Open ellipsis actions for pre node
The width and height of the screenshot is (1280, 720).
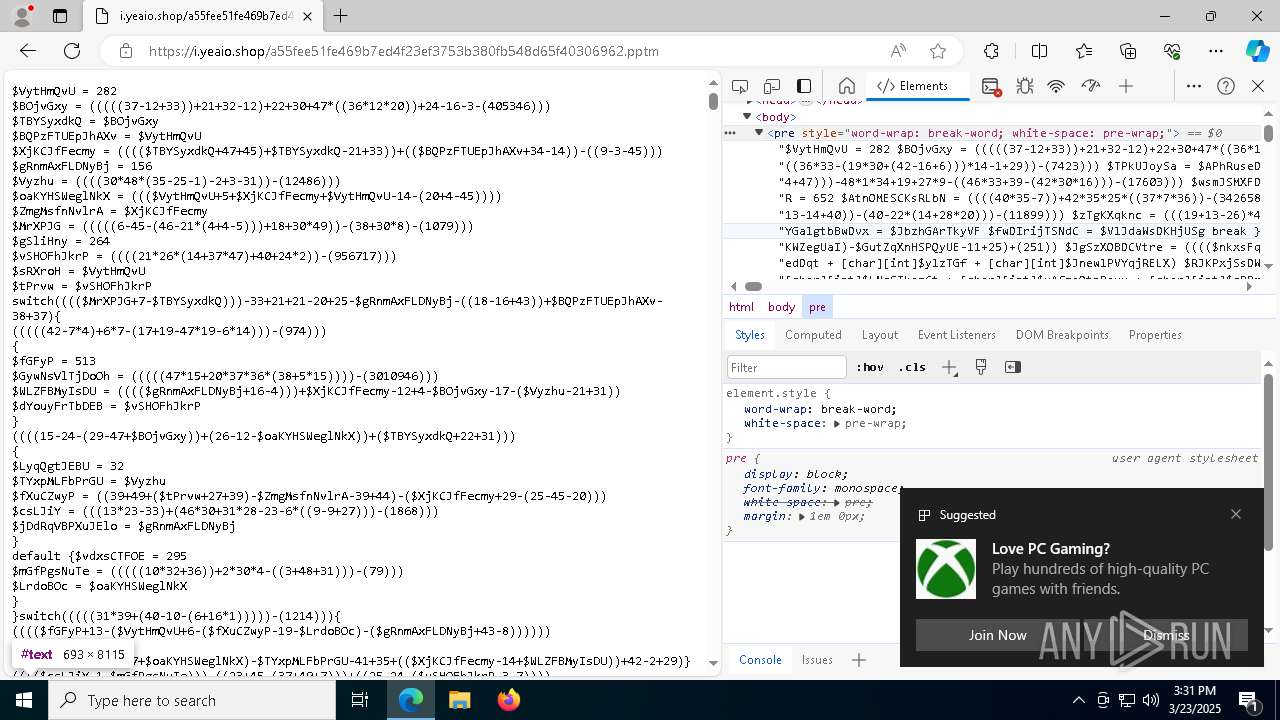pyautogui.click(x=731, y=133)
